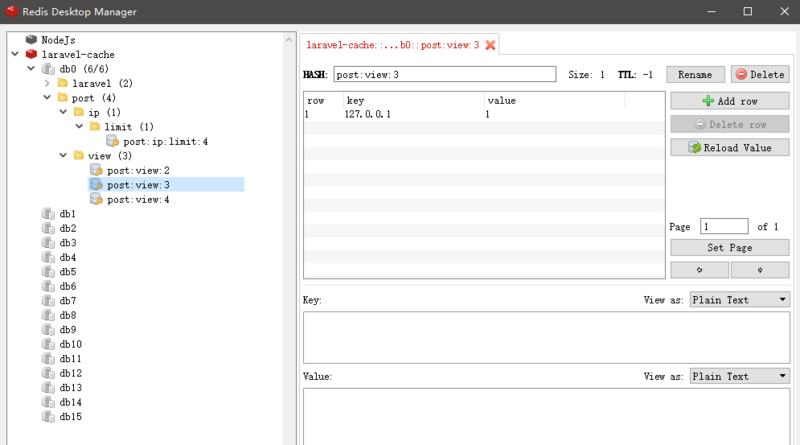Click the db5 database icon
The image size is (800, 445).
[48, 272]
